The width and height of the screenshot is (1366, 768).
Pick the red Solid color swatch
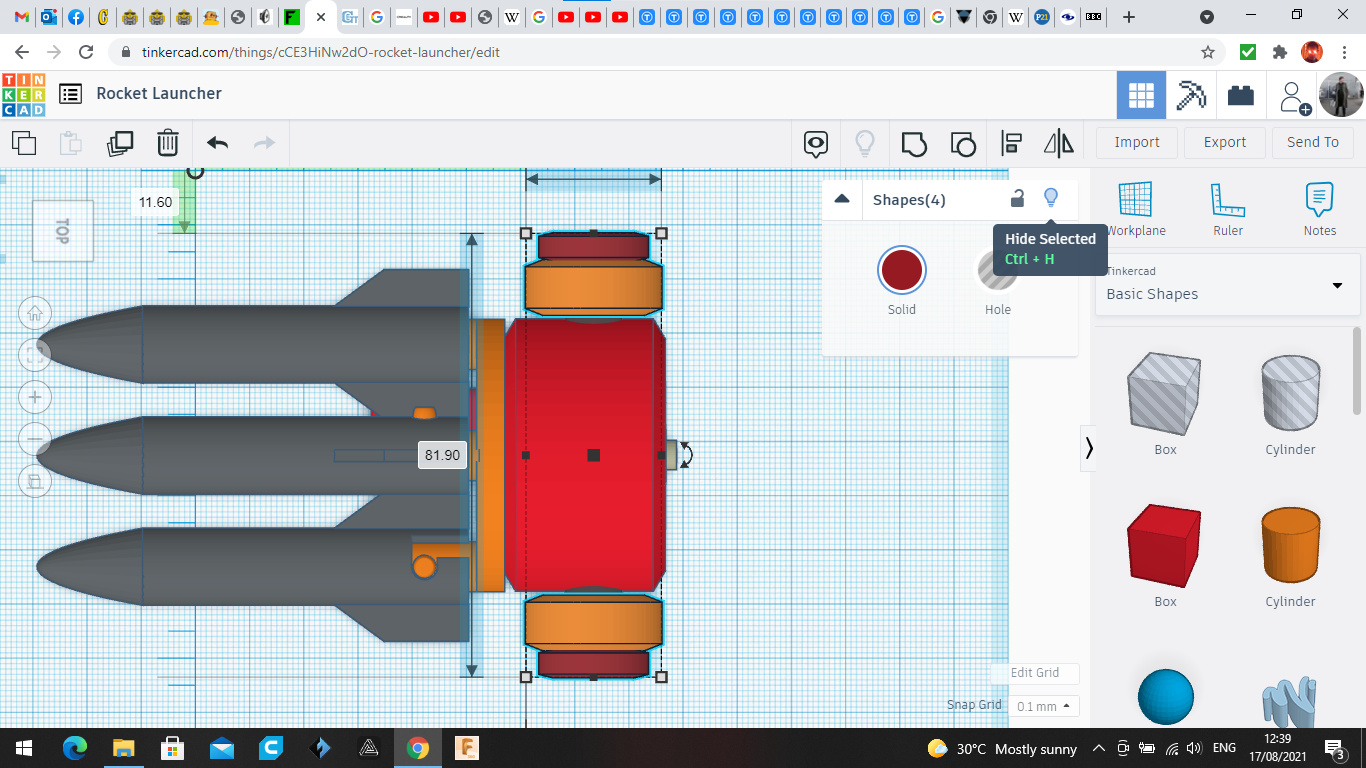pyautogui.click(x=902, y=271)
